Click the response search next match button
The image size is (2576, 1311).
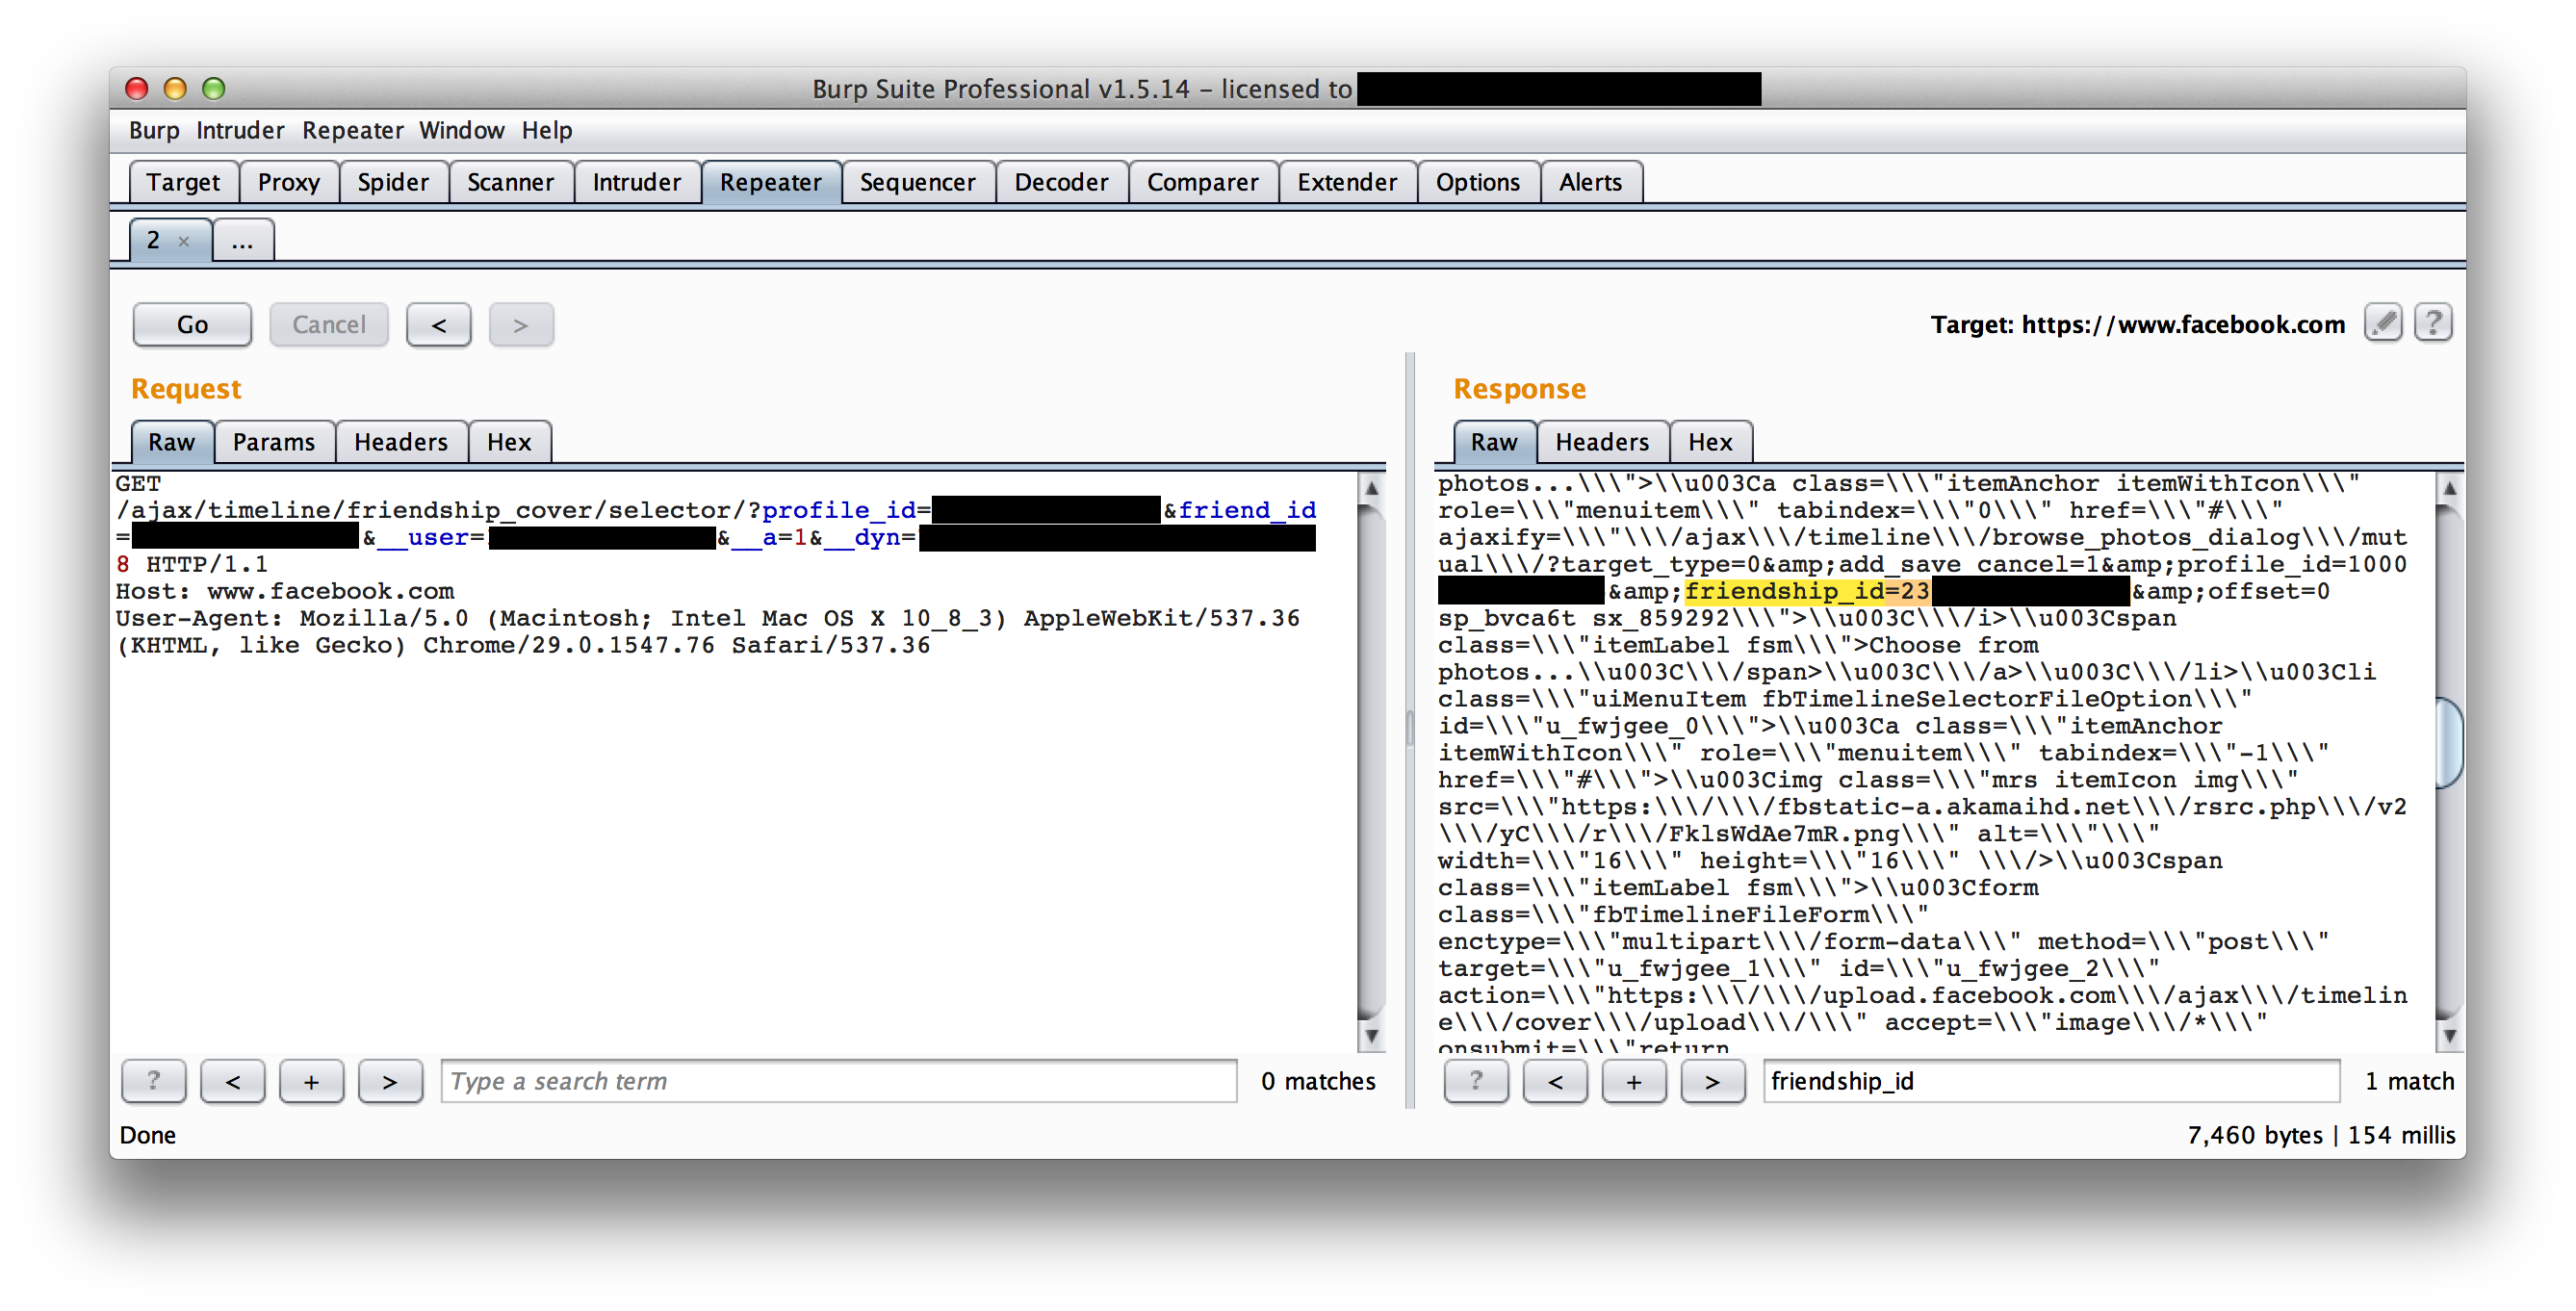[x=1713, y=1081]
